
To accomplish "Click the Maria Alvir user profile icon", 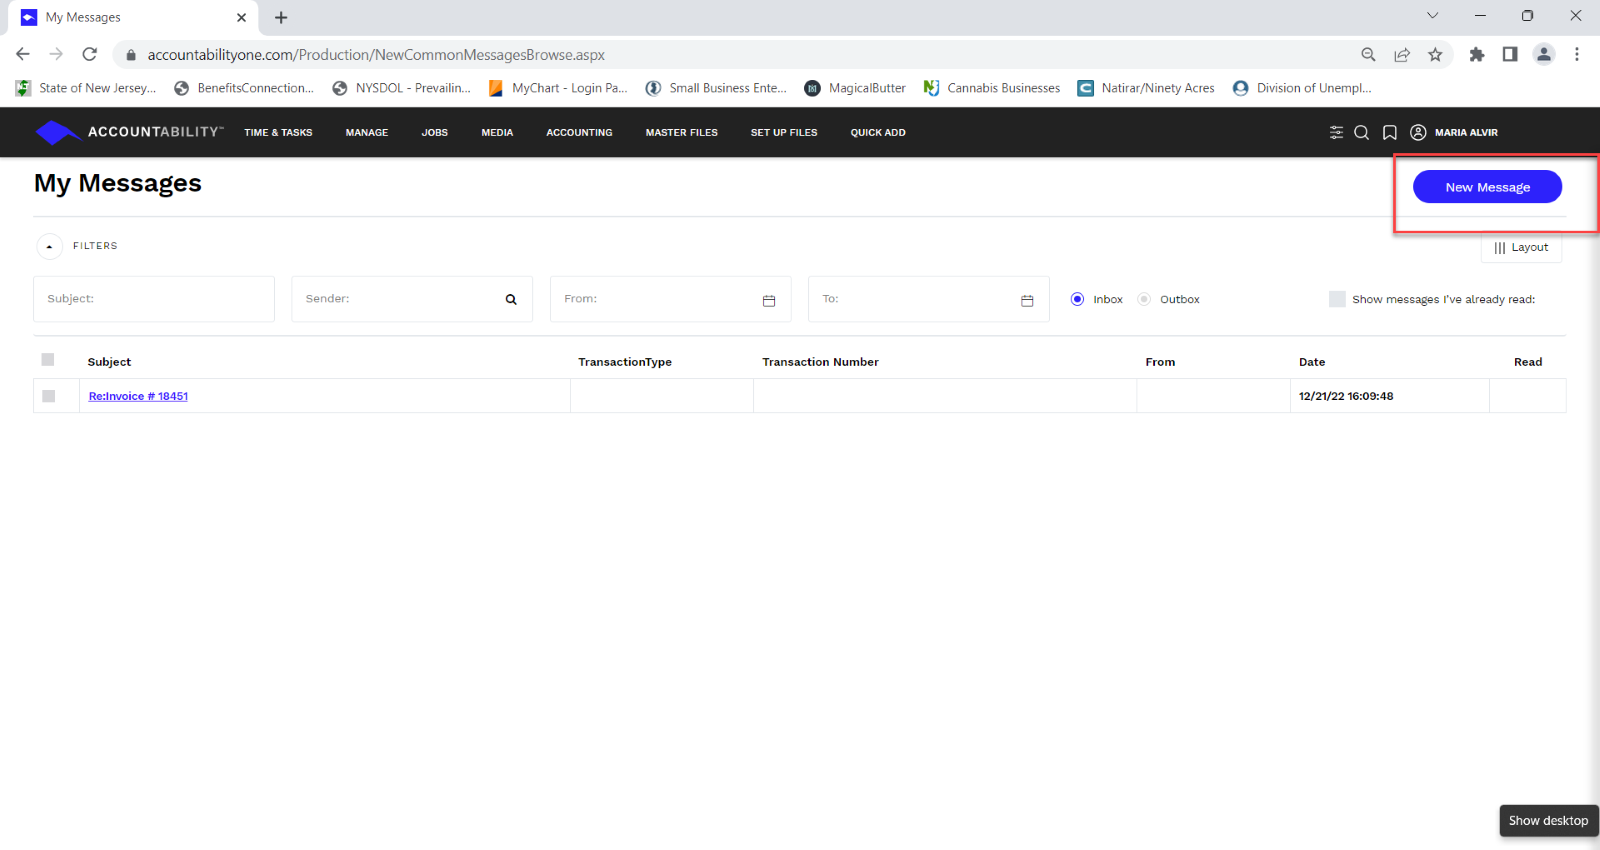I will (x=1418, y=132).
